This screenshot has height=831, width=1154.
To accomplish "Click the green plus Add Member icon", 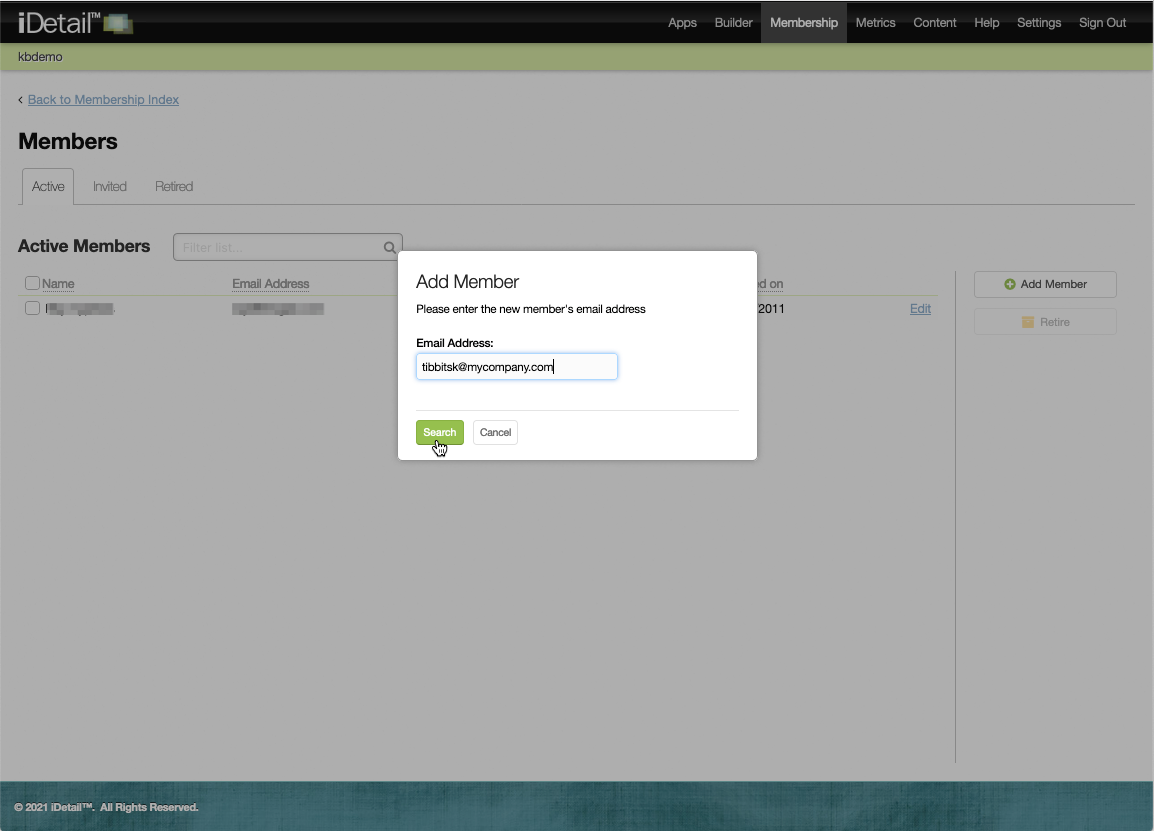I will coord(1010,285).
